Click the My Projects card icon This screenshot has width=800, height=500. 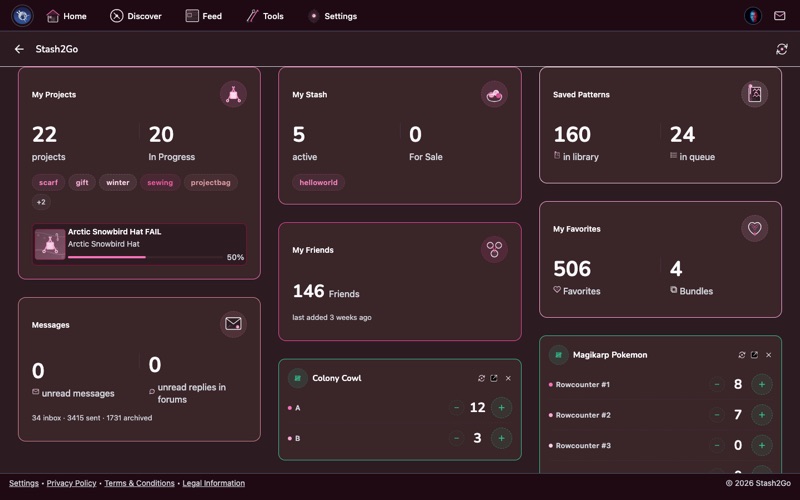(x=233, y=94)
